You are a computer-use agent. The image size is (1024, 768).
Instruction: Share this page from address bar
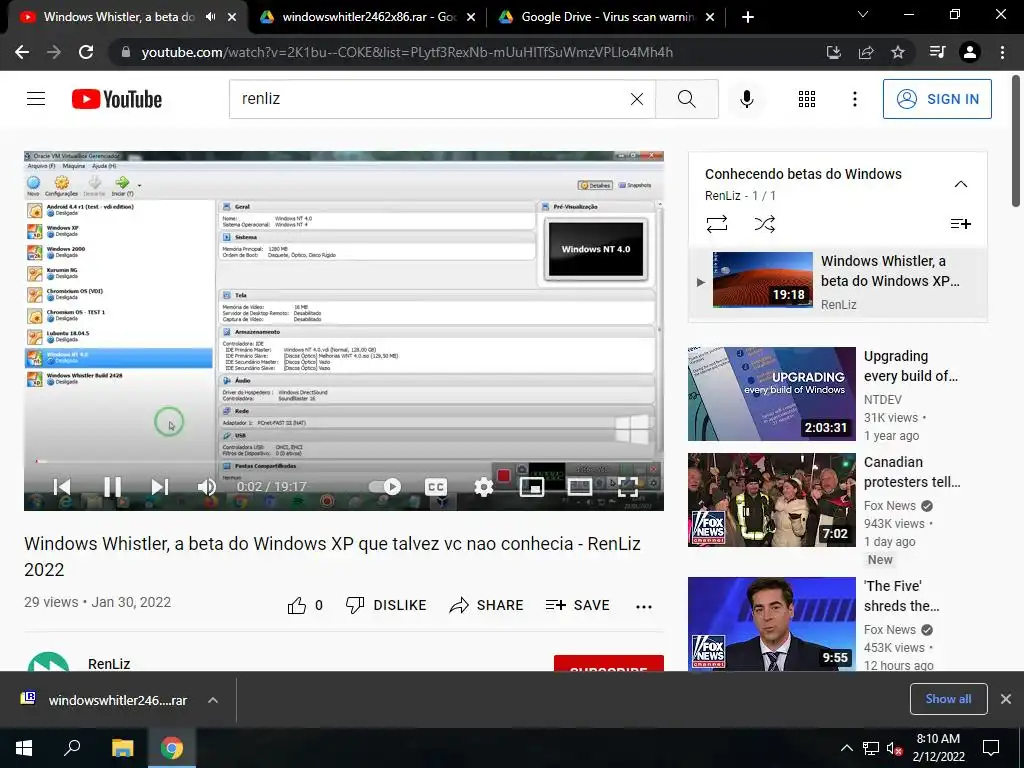tap(866, 52)
